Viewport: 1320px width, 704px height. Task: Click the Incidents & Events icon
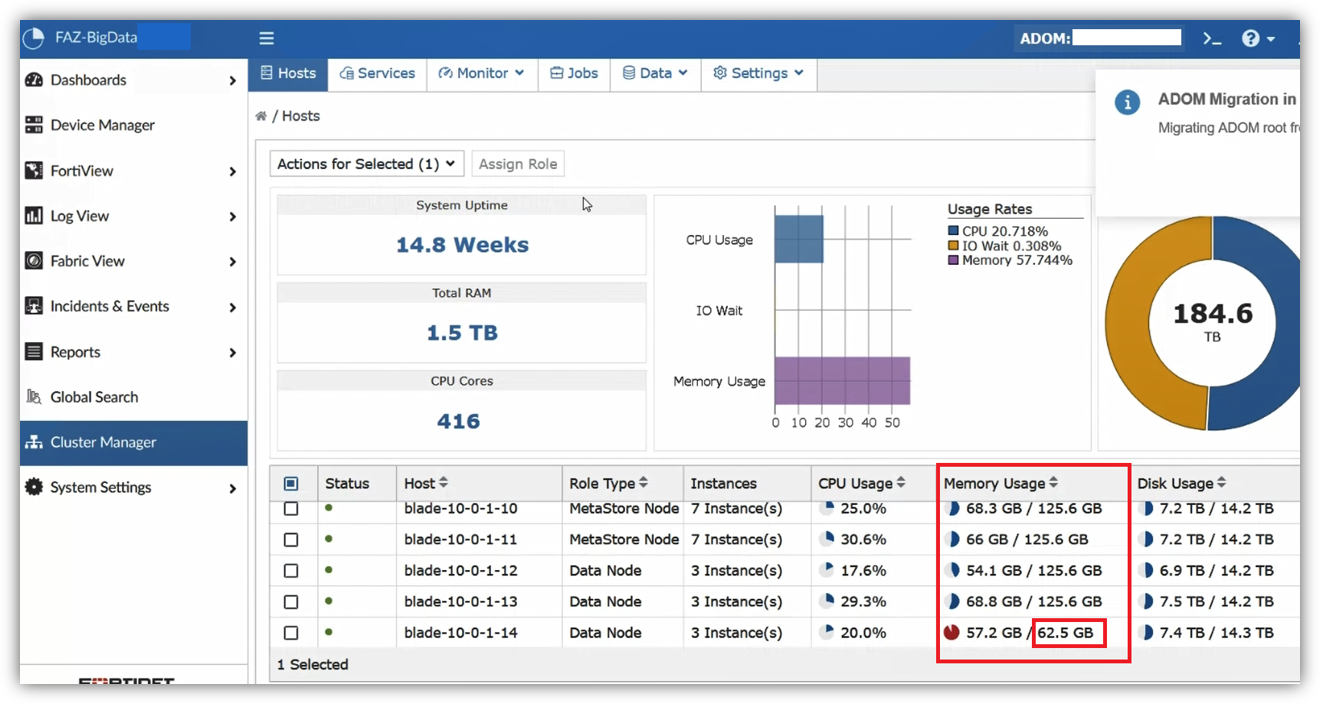pos(33,306)
